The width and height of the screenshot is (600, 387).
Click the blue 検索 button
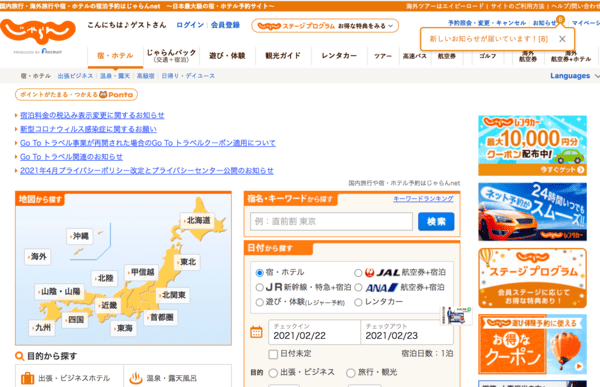coord(436,221)
